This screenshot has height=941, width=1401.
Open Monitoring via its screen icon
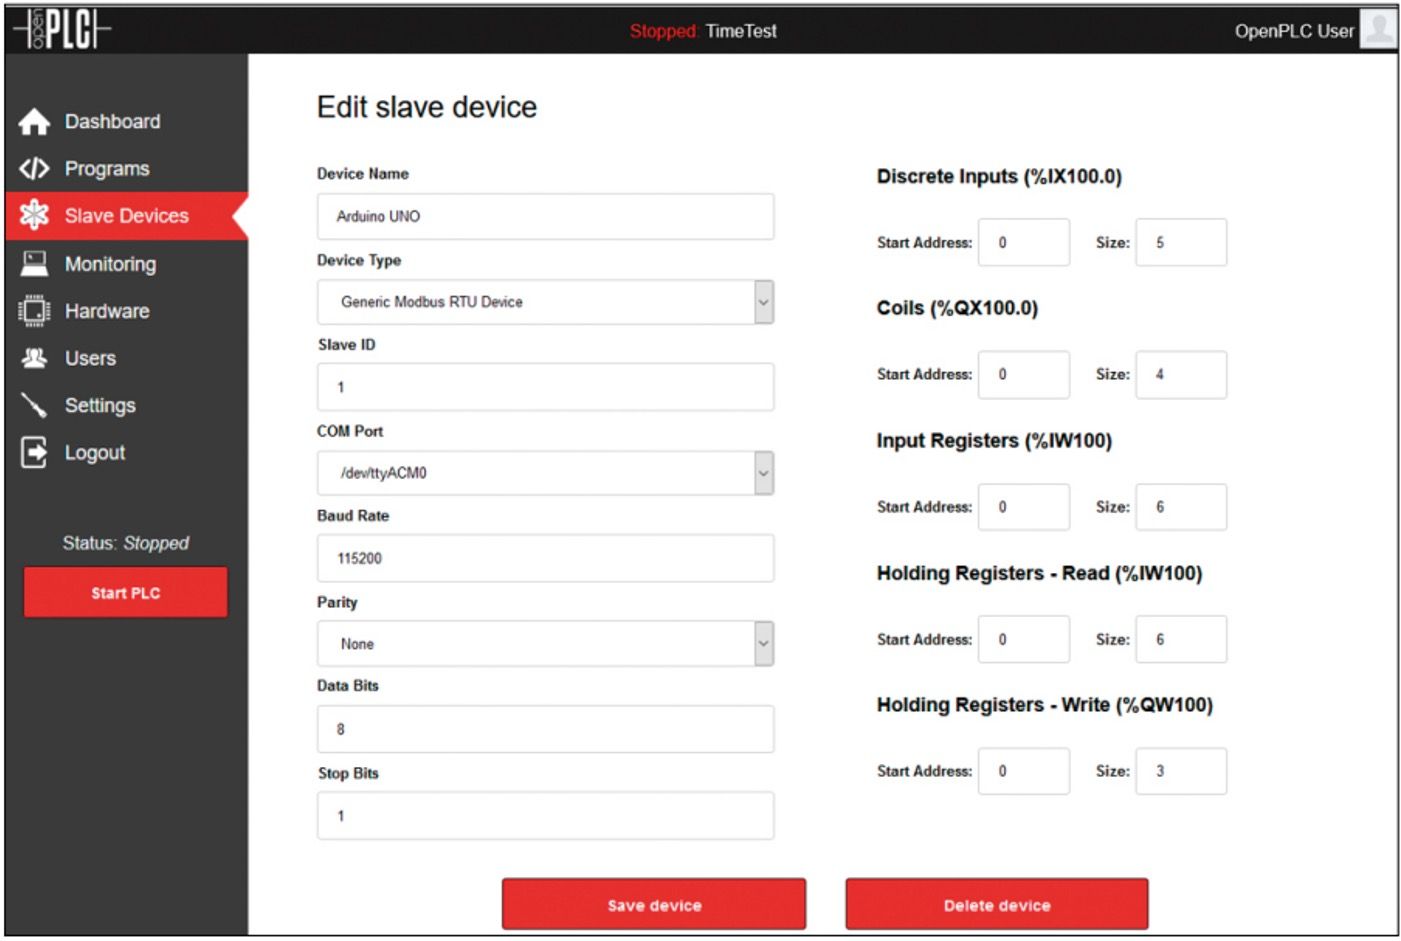(35, 263)
